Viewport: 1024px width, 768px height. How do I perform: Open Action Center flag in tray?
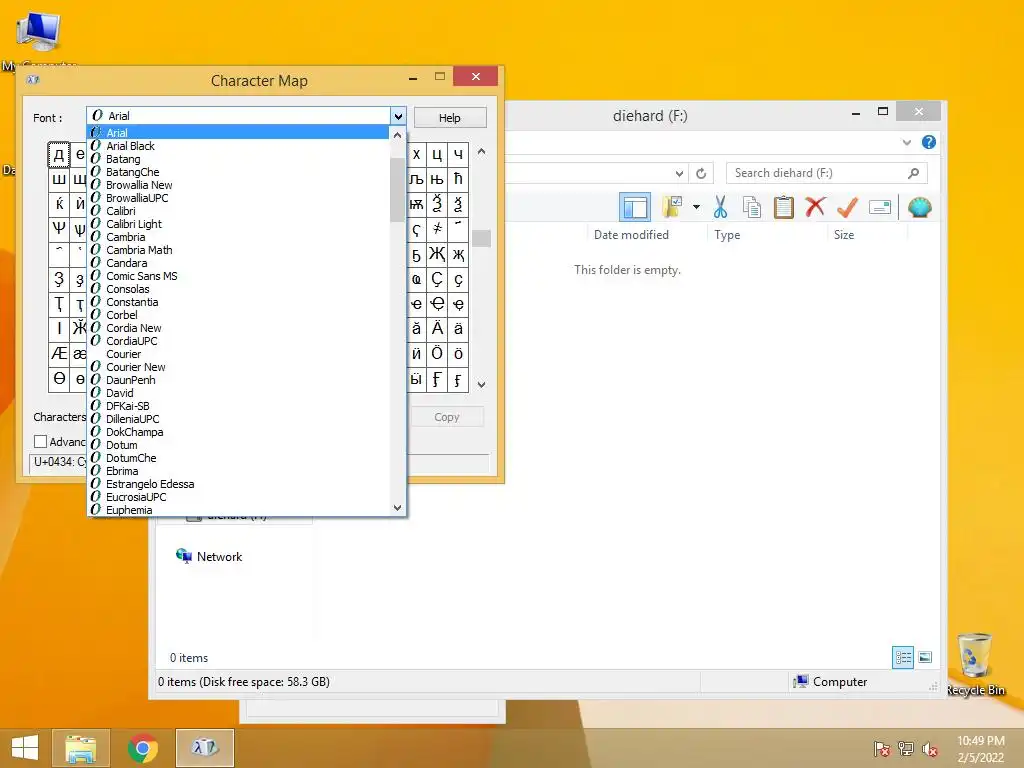coord(882,749)
